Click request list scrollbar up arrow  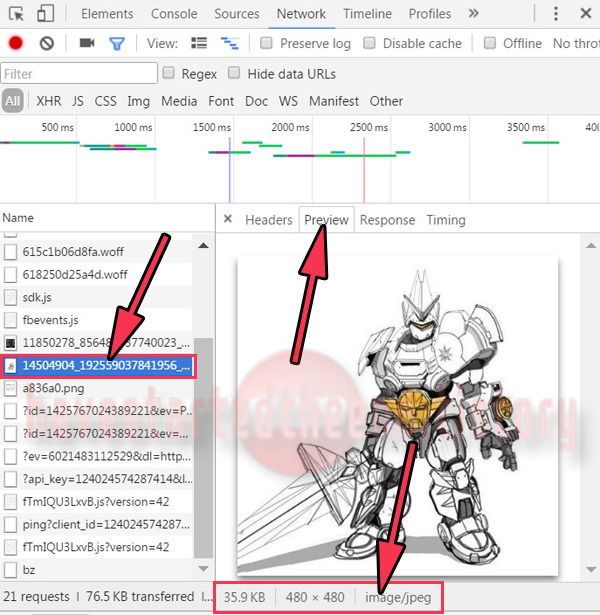[203, 246]
